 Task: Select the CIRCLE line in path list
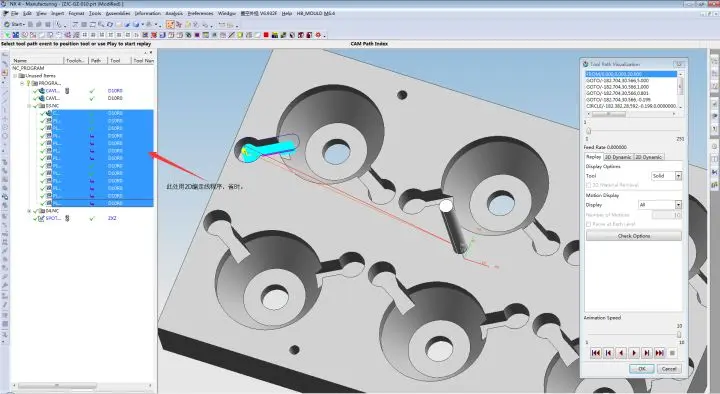[x=630, y=106]
